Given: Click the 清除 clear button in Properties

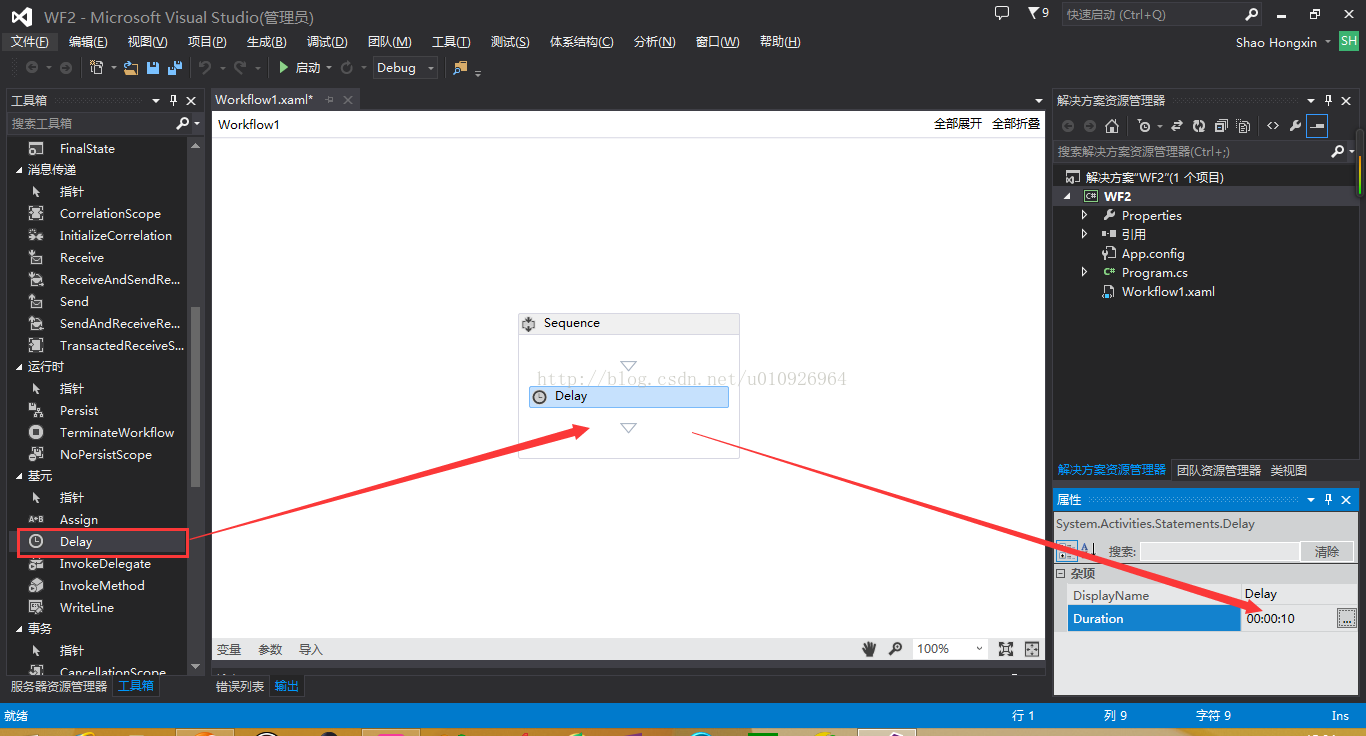Looking at the screenshot, I should point(1327,552).
